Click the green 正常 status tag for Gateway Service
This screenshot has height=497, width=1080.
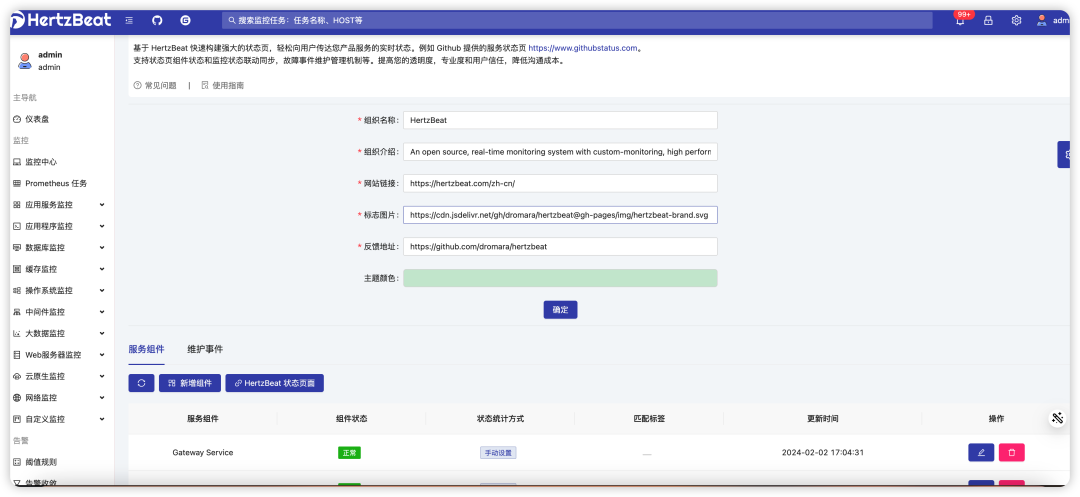tap(349, 453)
